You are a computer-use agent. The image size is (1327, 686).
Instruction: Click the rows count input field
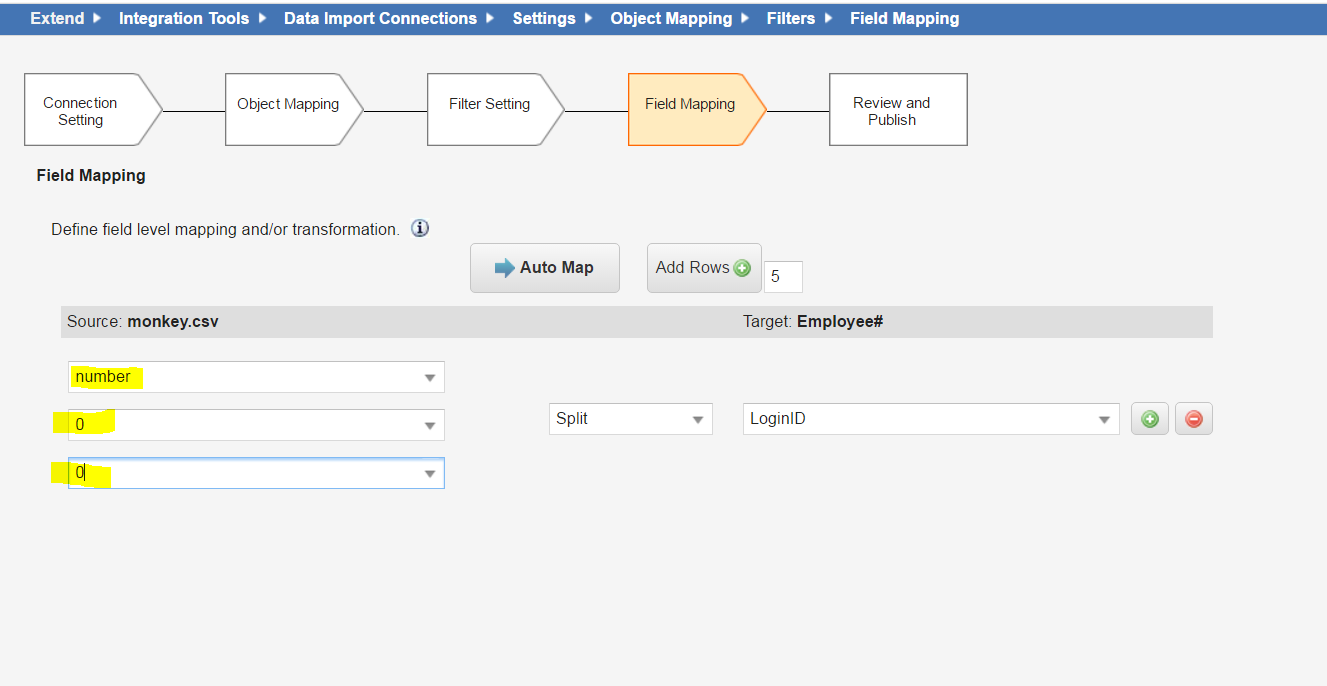click(x=782, y=277)
